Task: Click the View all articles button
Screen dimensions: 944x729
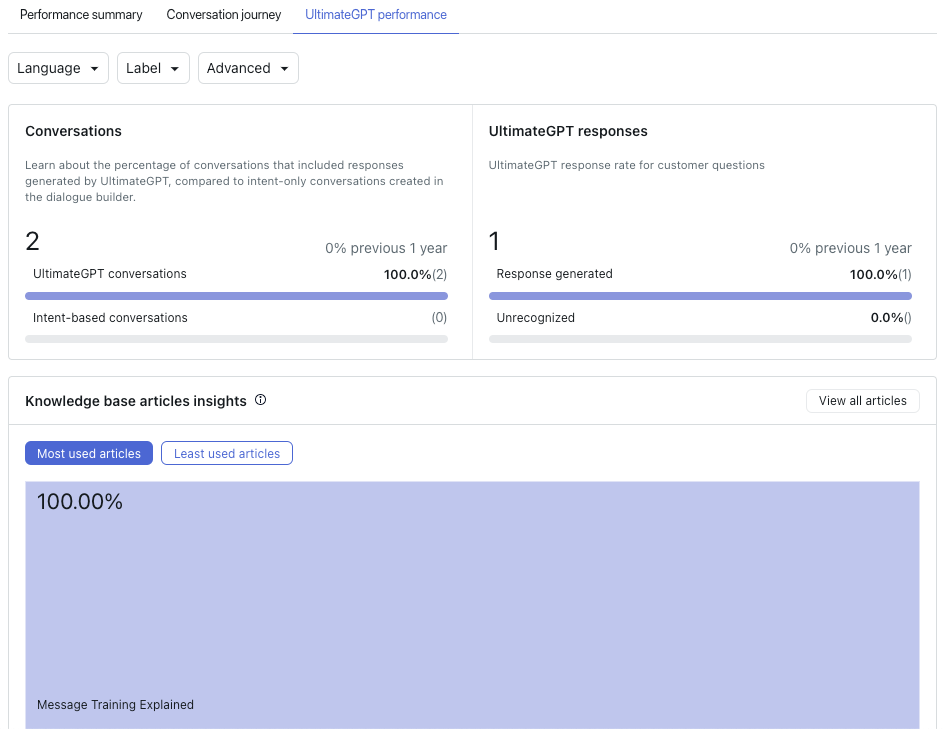Action: point(863,401)
